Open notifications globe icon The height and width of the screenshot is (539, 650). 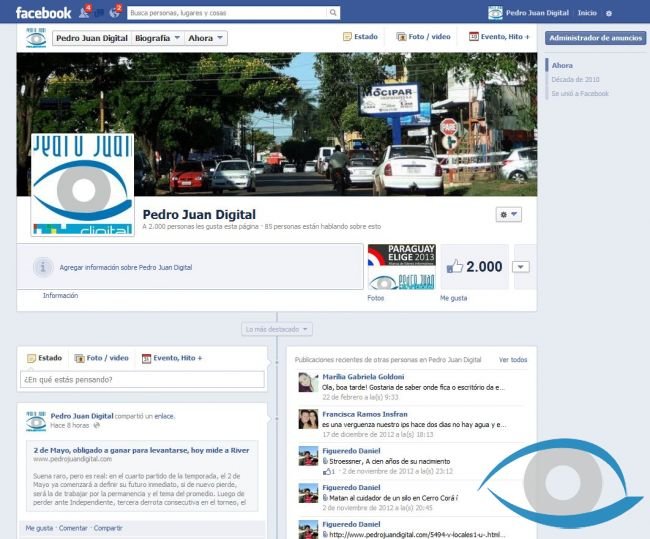[x=114, y=12]
